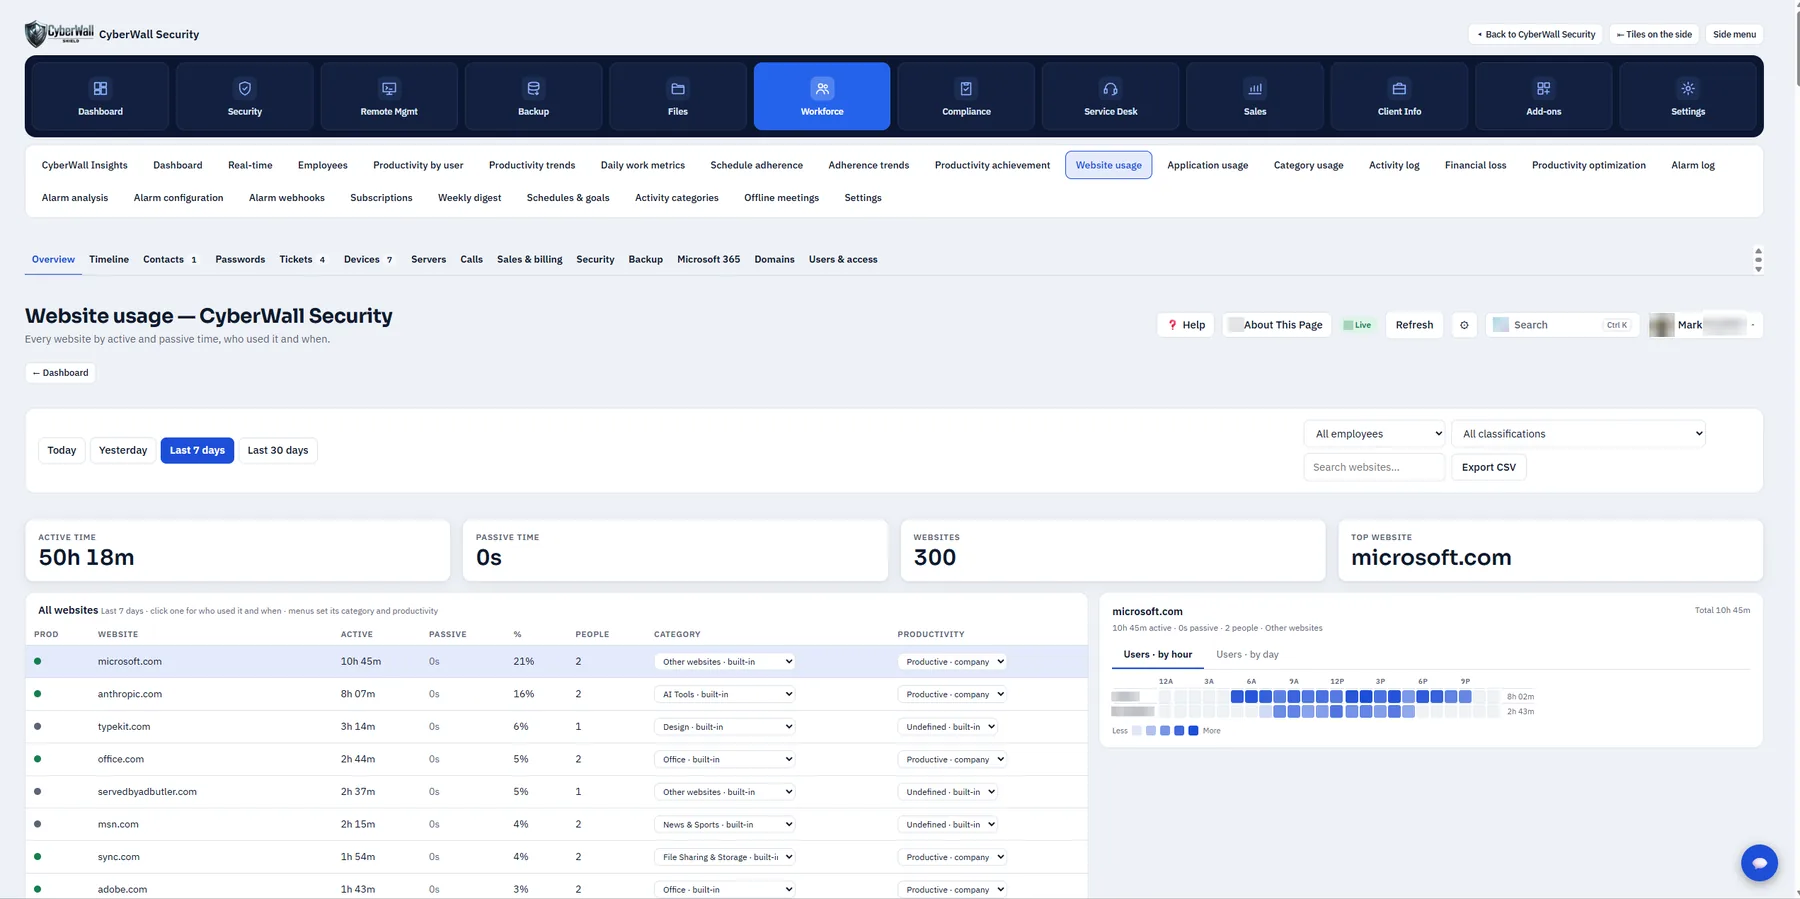Click the CyberWall shield logo
The height and width of the screenshot is (899, 1800).
pyautogui.click(x=60, y=34)
